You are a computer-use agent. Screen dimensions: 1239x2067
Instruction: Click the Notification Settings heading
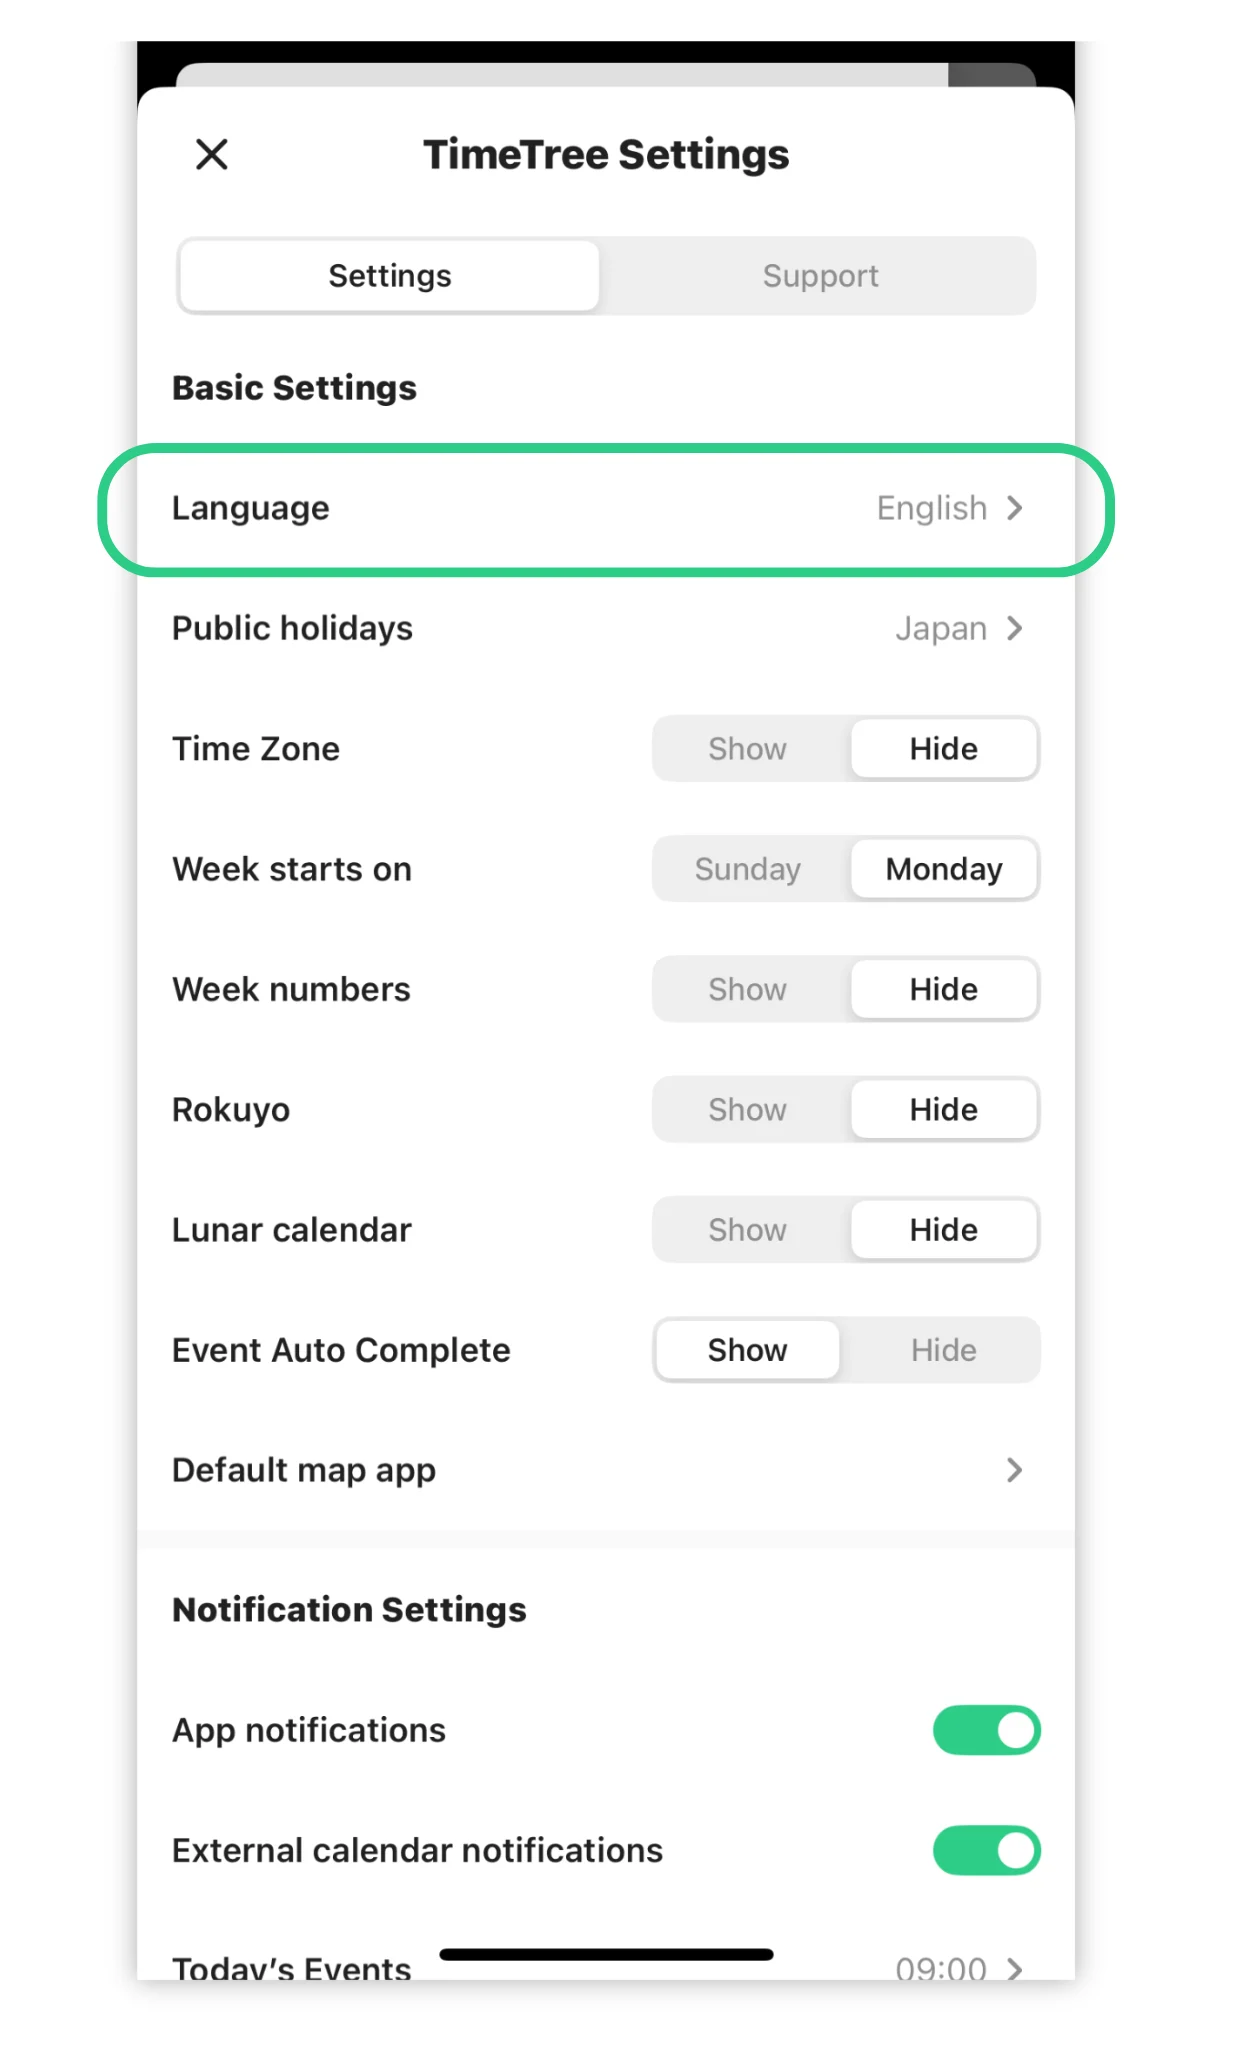click(349, 1610)
